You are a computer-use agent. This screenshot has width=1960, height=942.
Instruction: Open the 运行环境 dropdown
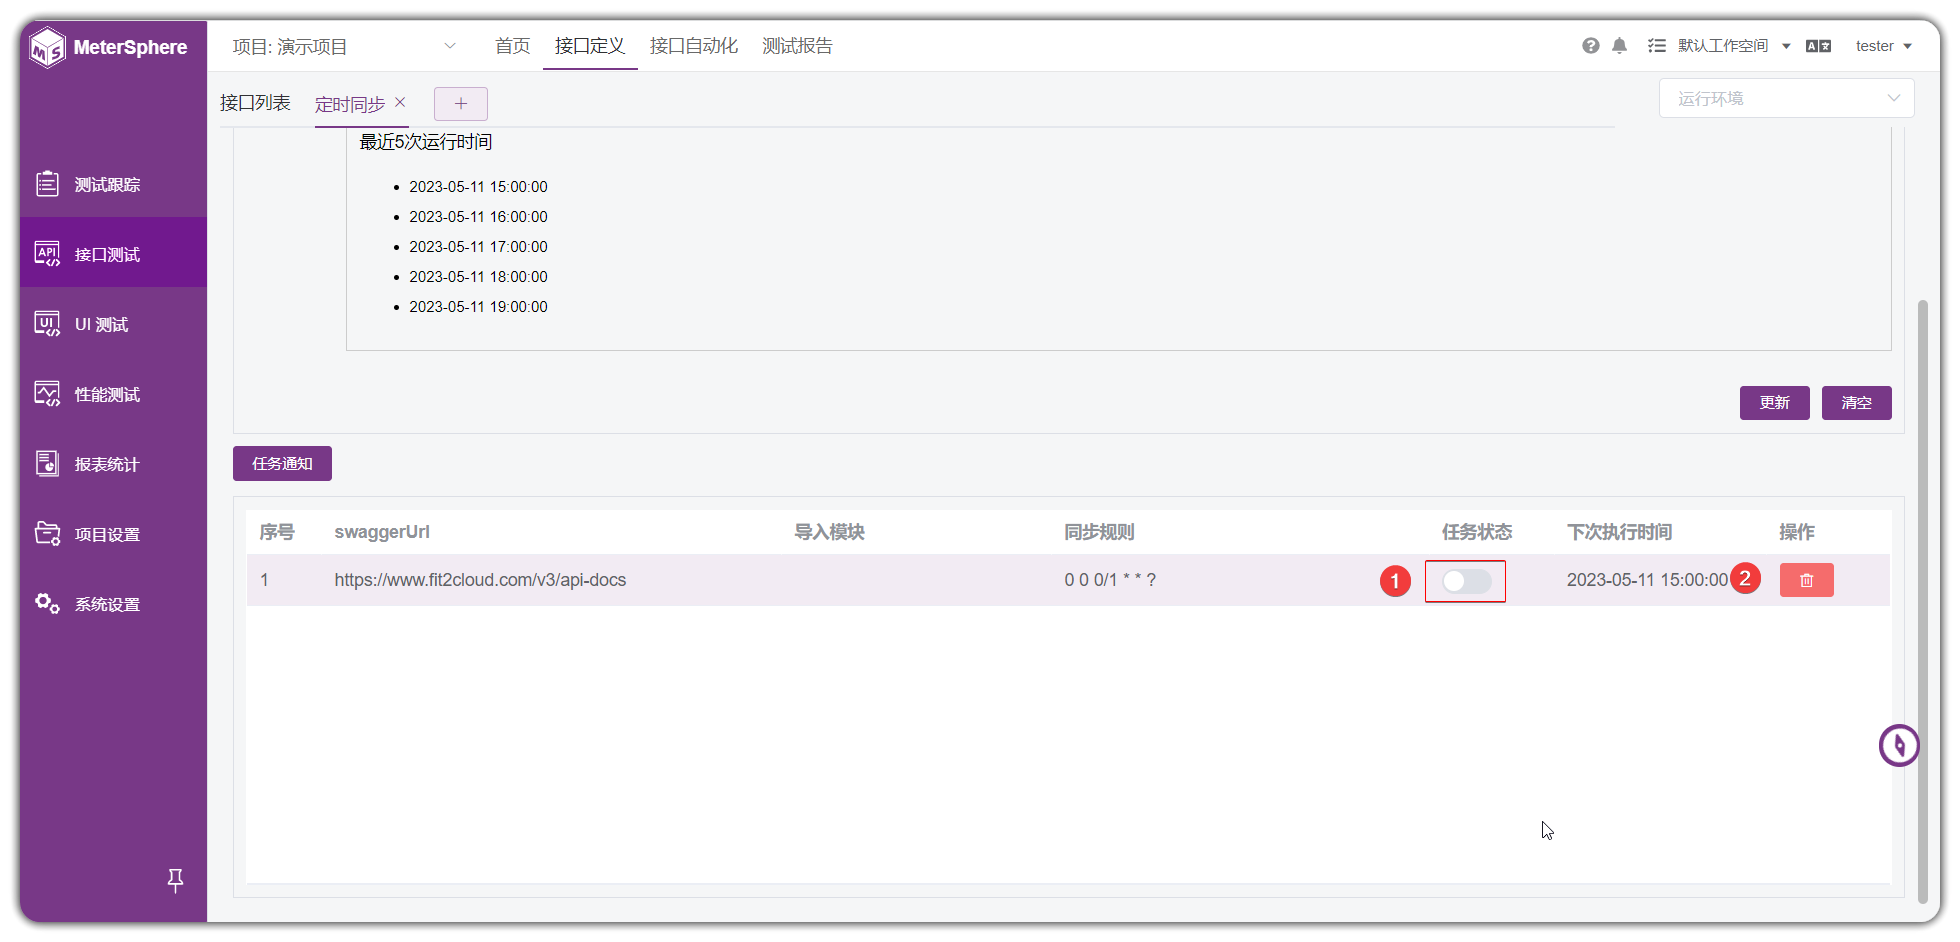1786,98
